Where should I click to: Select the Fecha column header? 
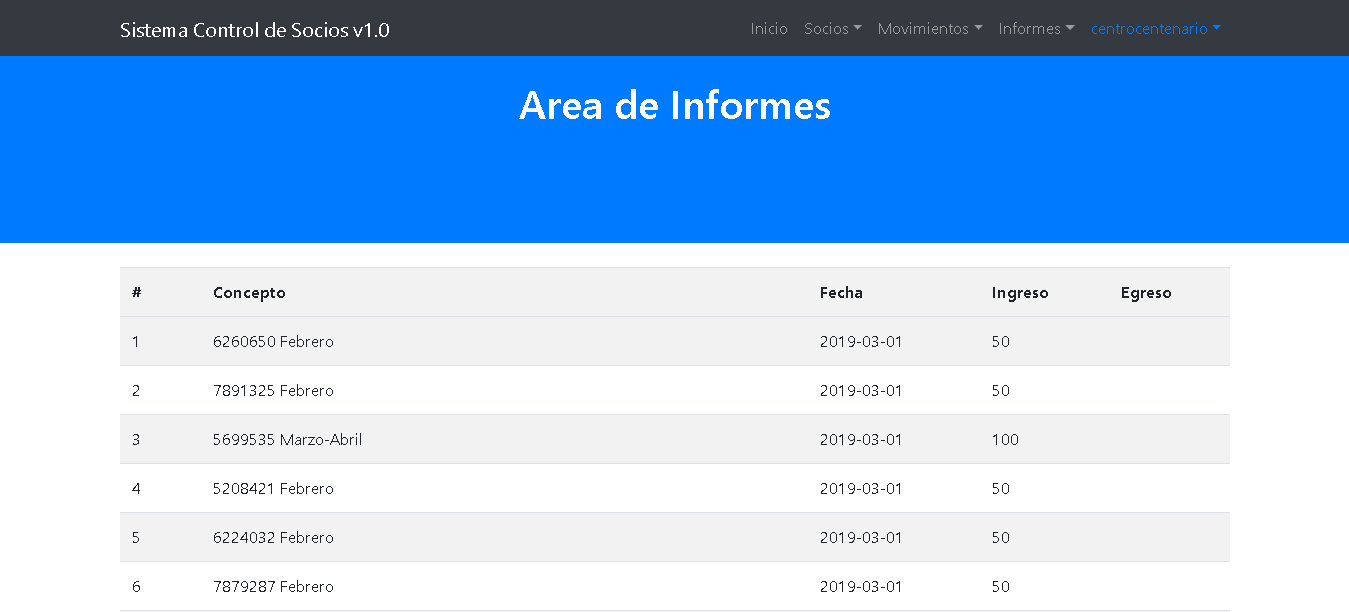click(841, 293)
